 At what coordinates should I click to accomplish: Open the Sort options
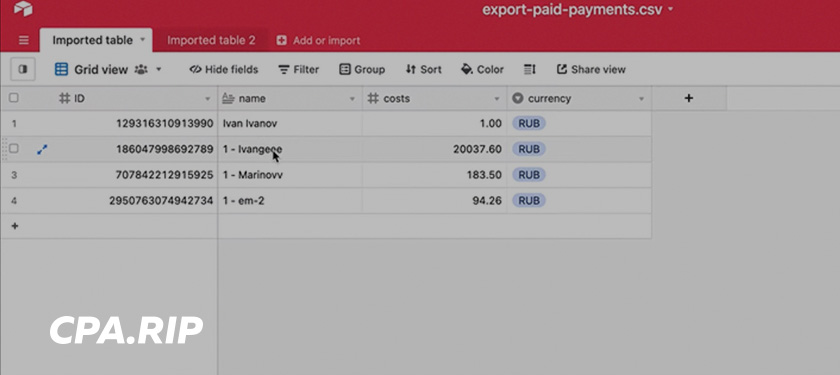tap(423, 69)
